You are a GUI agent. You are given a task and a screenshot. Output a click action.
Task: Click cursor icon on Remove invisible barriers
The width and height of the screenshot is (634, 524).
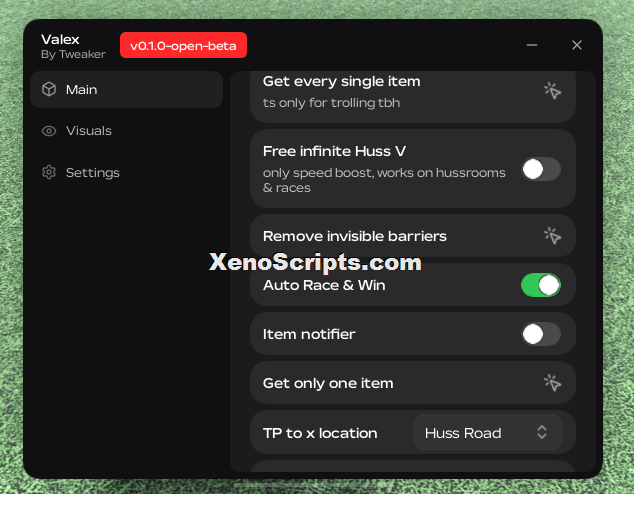[552, 236]
